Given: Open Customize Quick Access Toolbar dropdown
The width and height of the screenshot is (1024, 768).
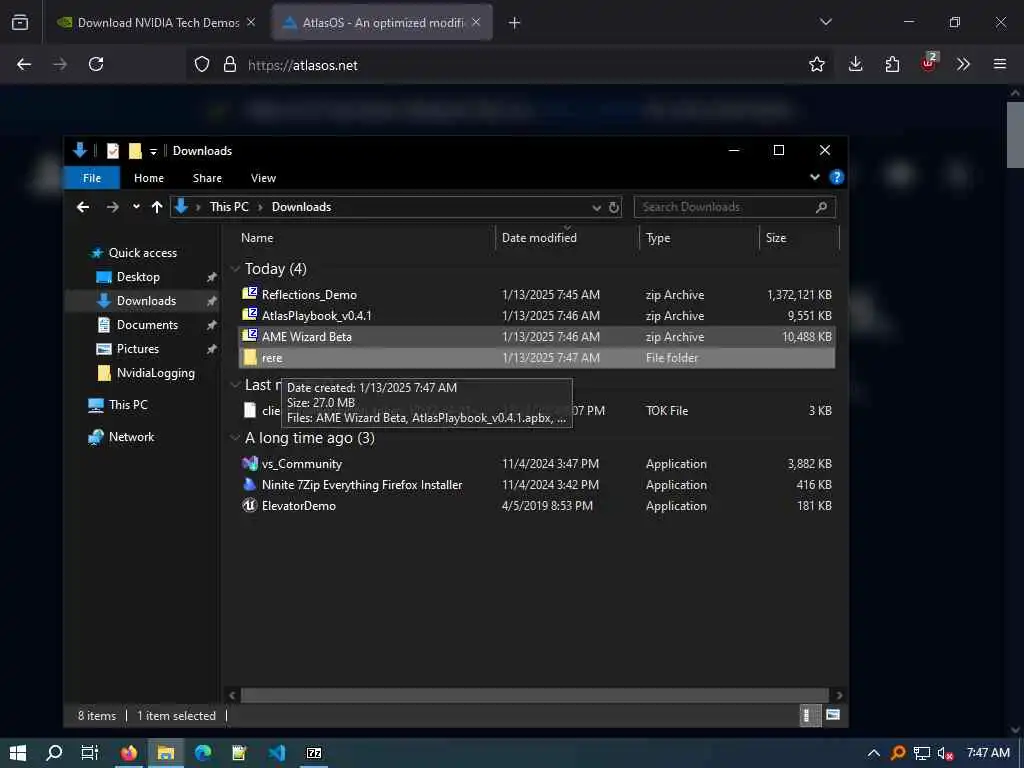Looking at the screenshot, I should pyautogui.click(x=153, y=152).
